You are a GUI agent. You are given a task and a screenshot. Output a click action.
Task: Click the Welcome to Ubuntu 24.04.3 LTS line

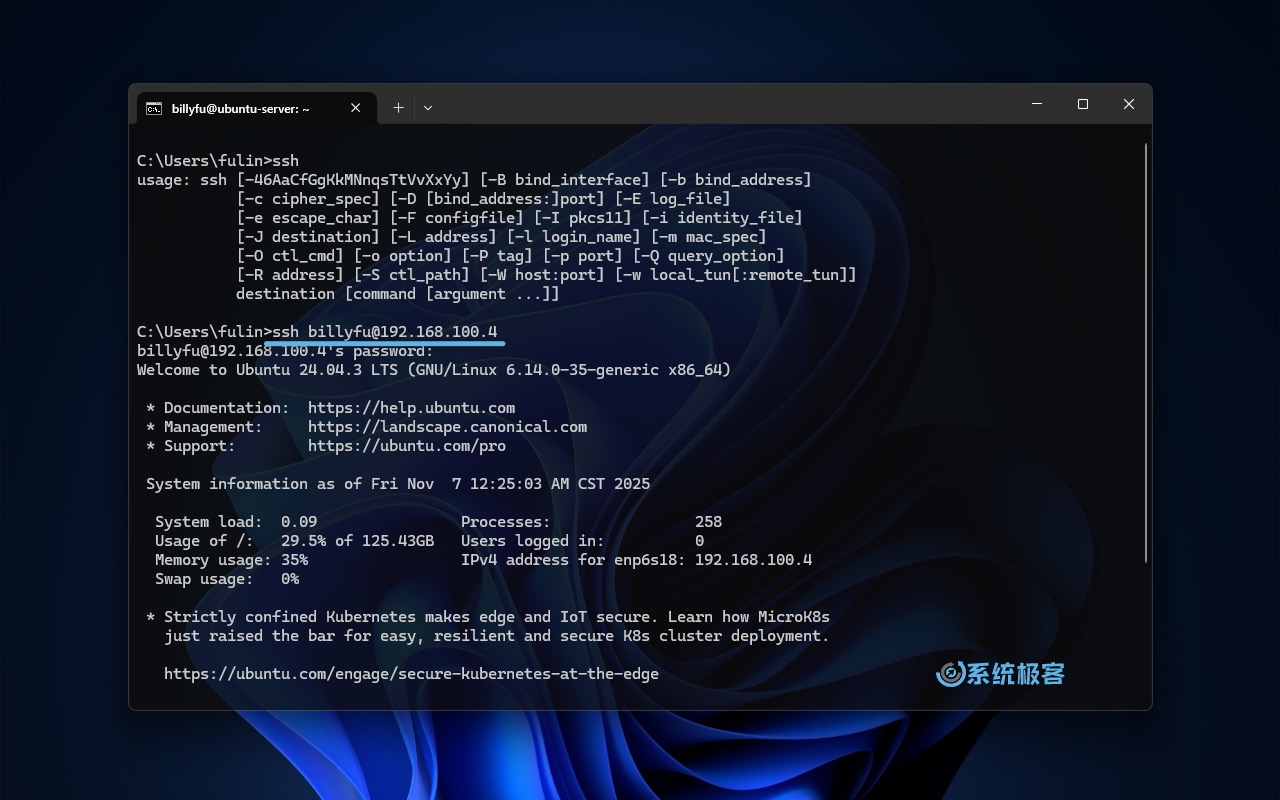coord(433,369)
